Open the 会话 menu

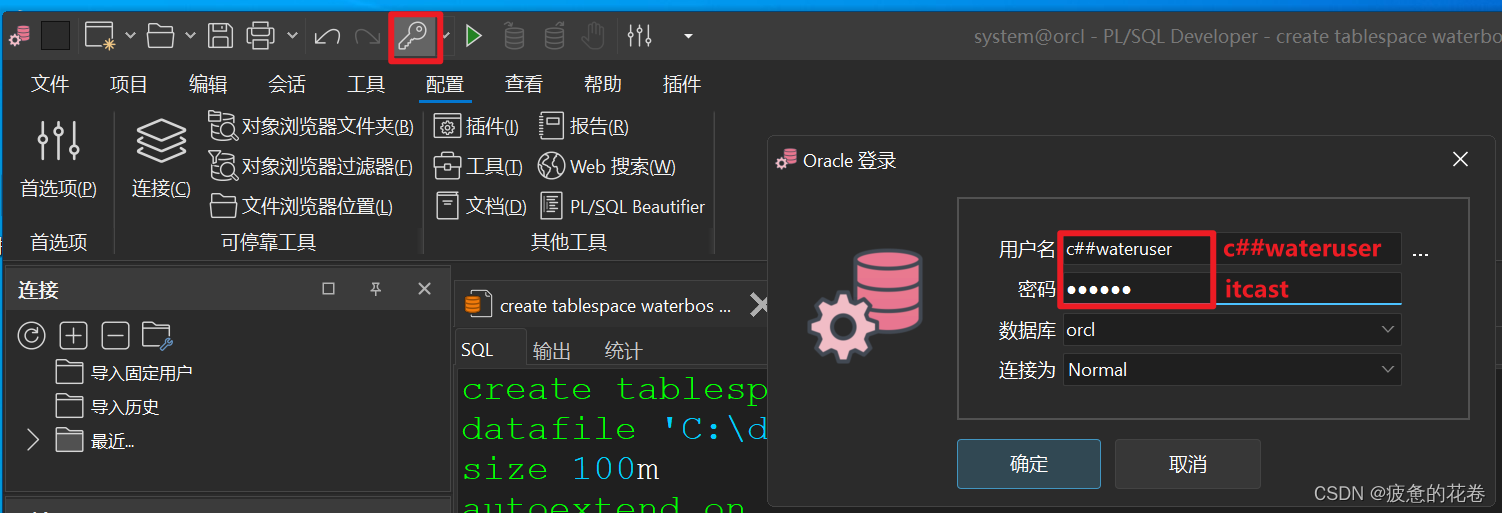(x=287, y=85)
